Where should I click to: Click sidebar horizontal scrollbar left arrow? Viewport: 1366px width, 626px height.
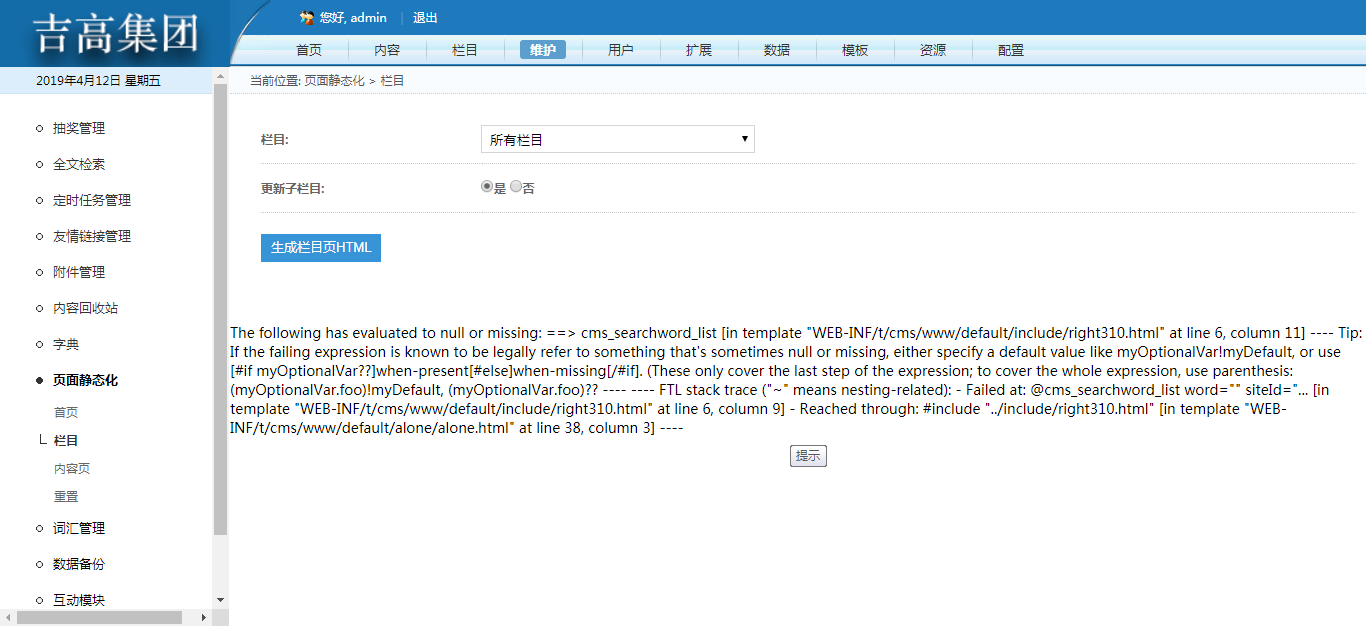point(8,618)
